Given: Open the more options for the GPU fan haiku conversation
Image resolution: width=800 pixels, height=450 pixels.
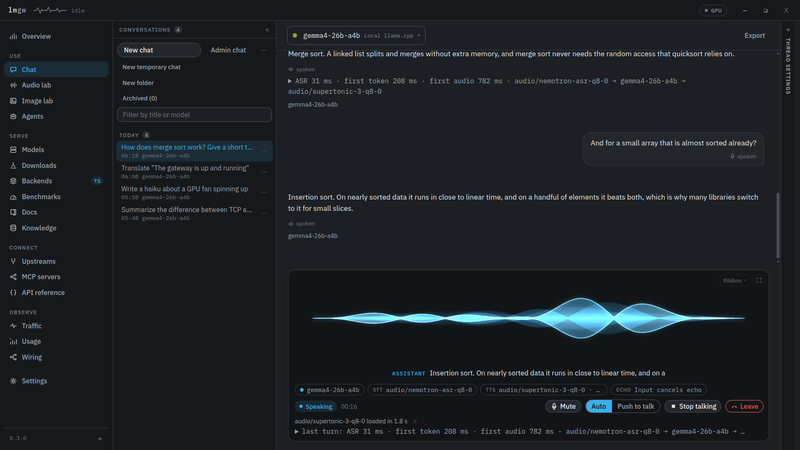Looking at the screenshot, I should click(264, 193).
